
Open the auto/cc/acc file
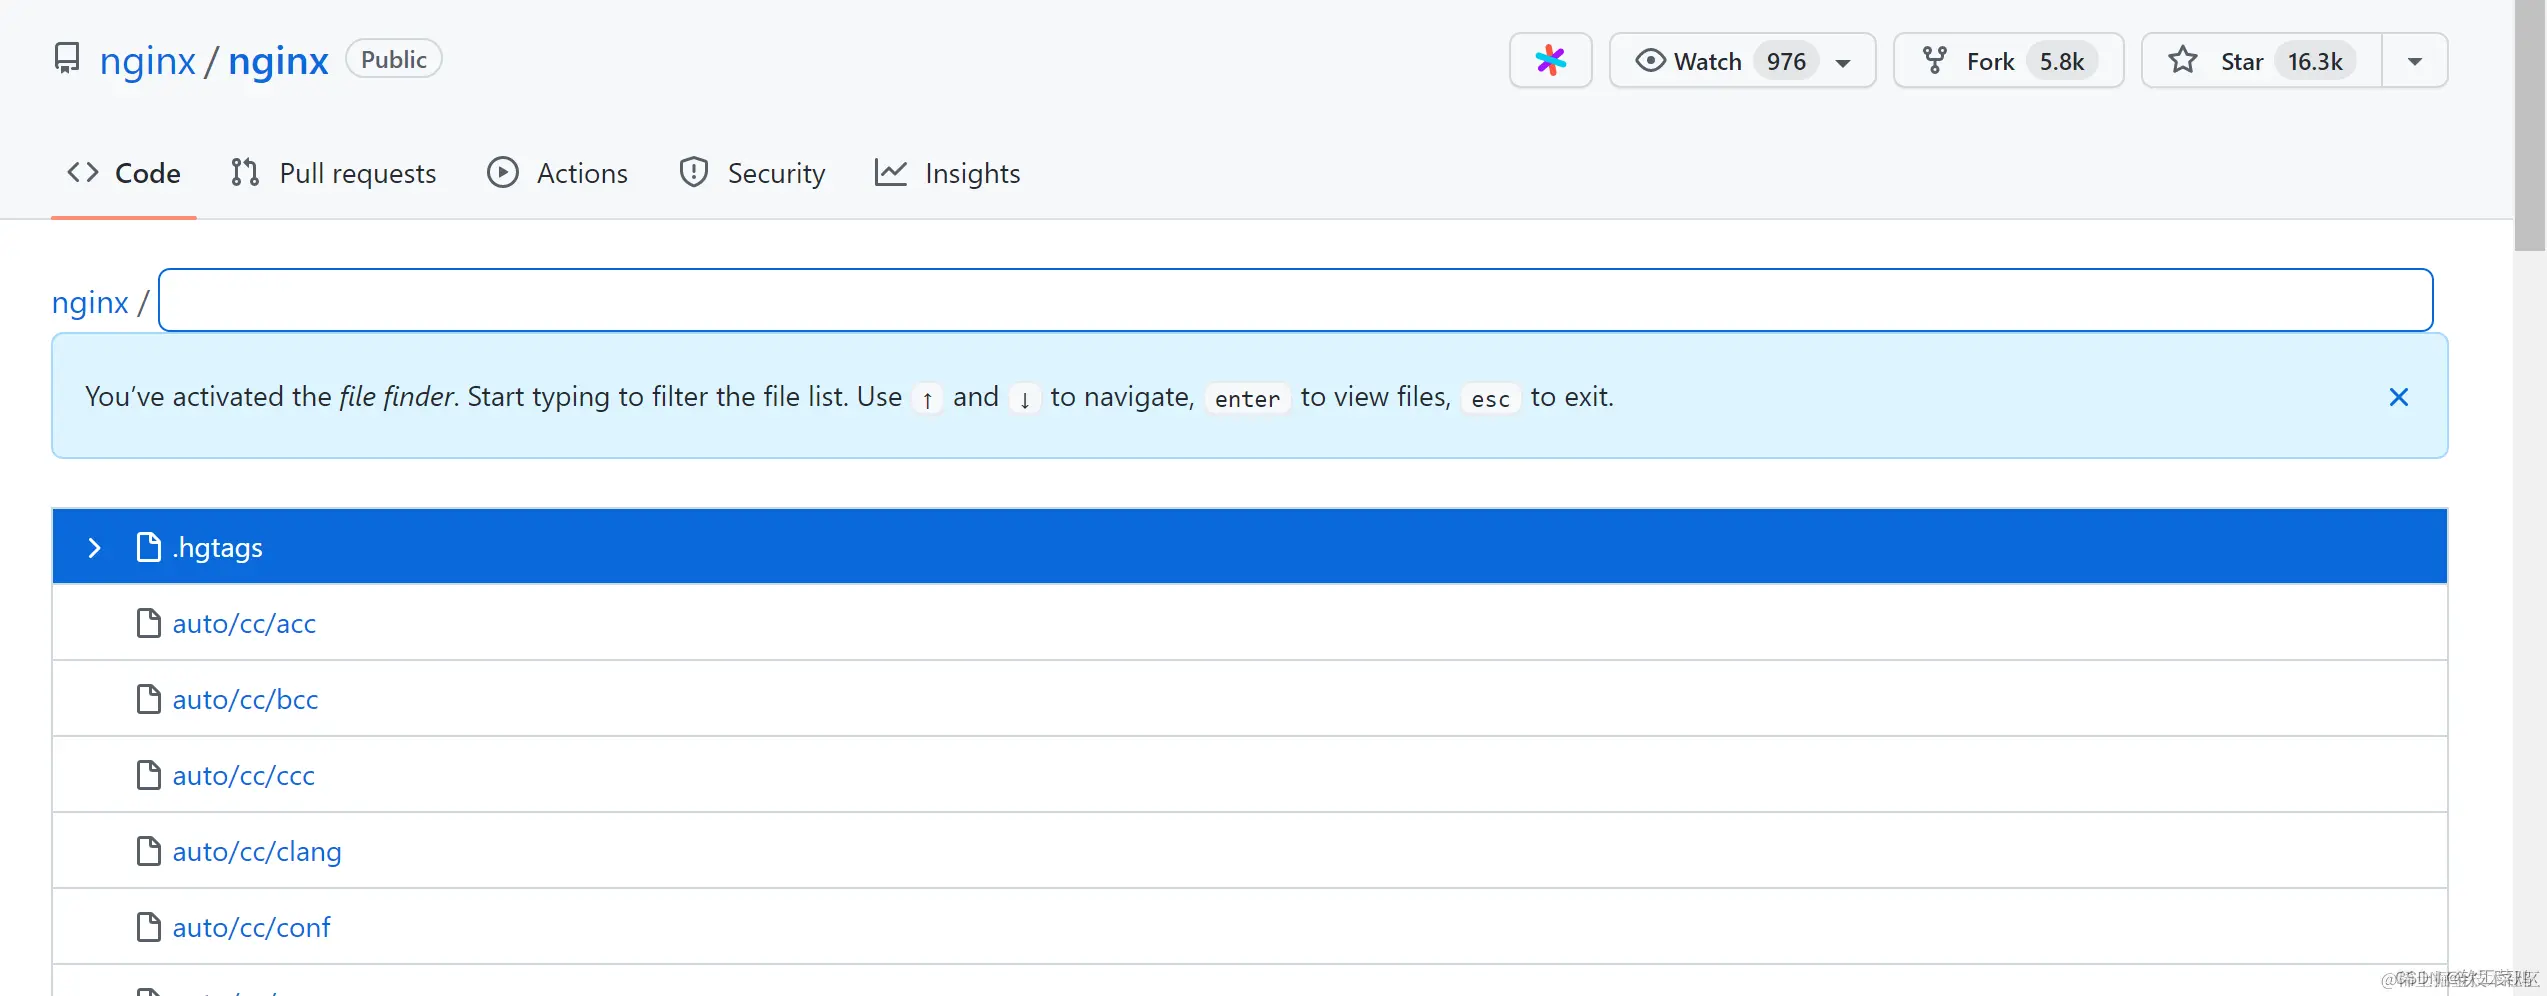tap(244, 624)
